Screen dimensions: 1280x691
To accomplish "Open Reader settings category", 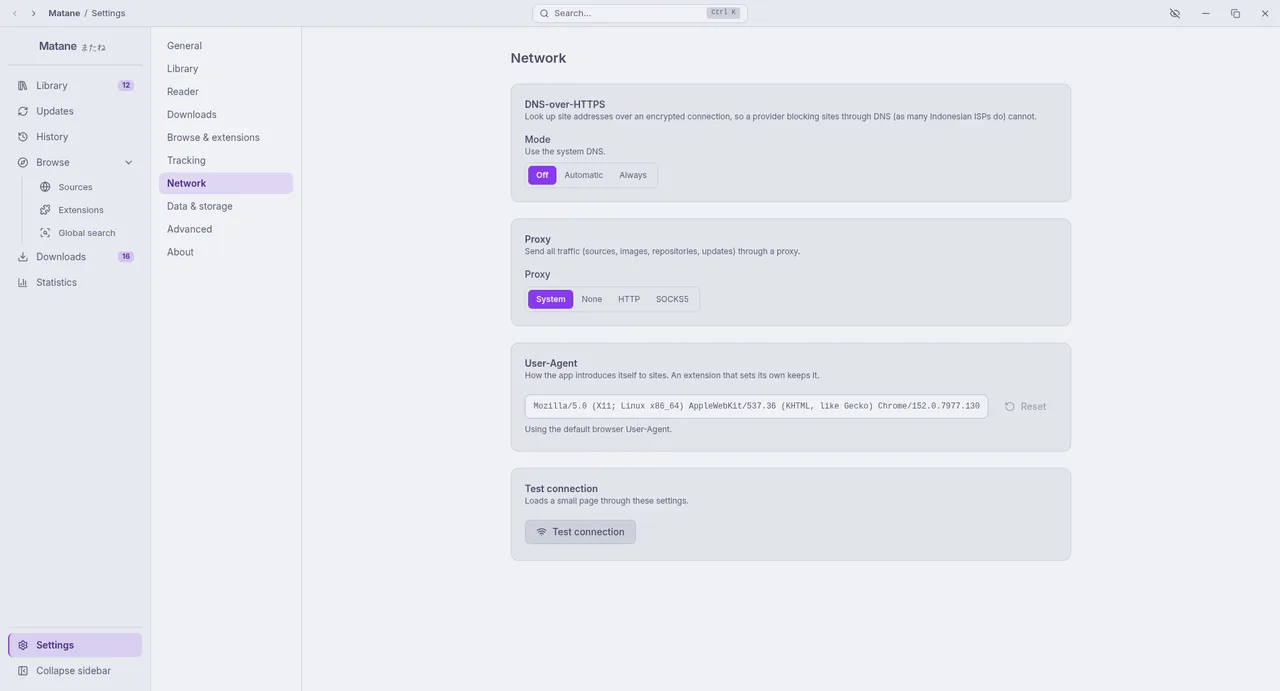I will tap(226, 92).
